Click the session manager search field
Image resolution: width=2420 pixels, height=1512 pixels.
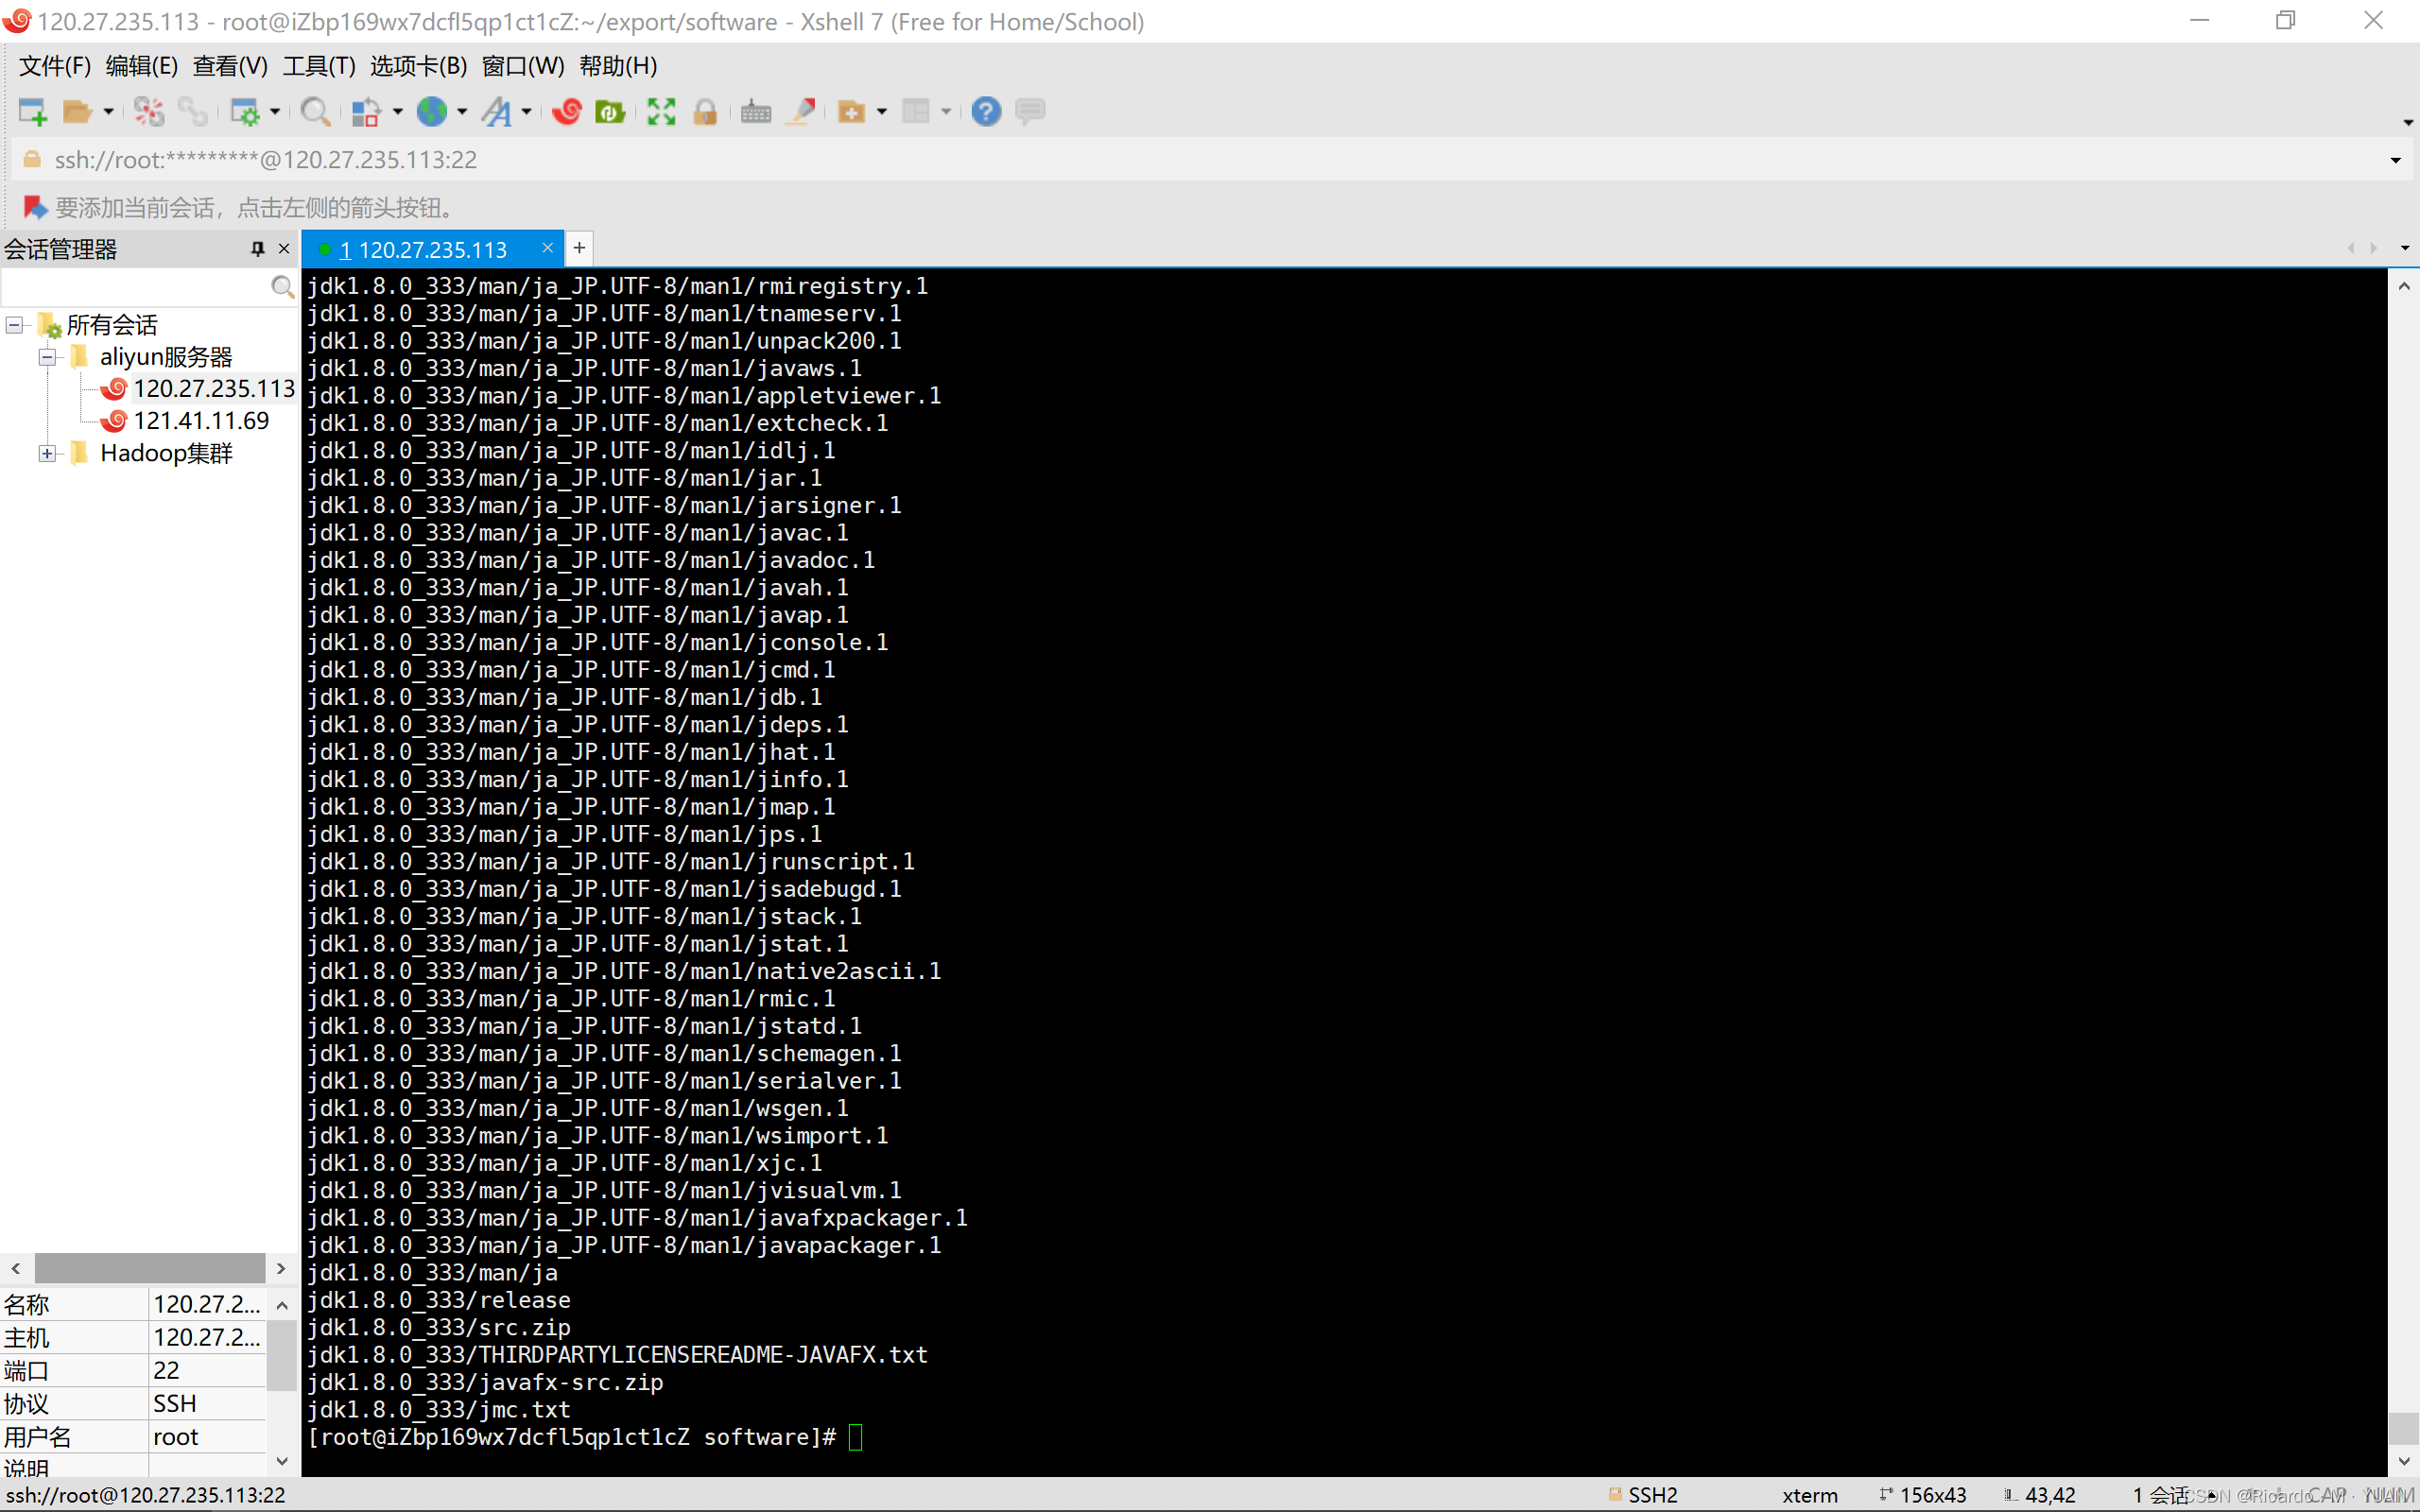coord(135,288)
